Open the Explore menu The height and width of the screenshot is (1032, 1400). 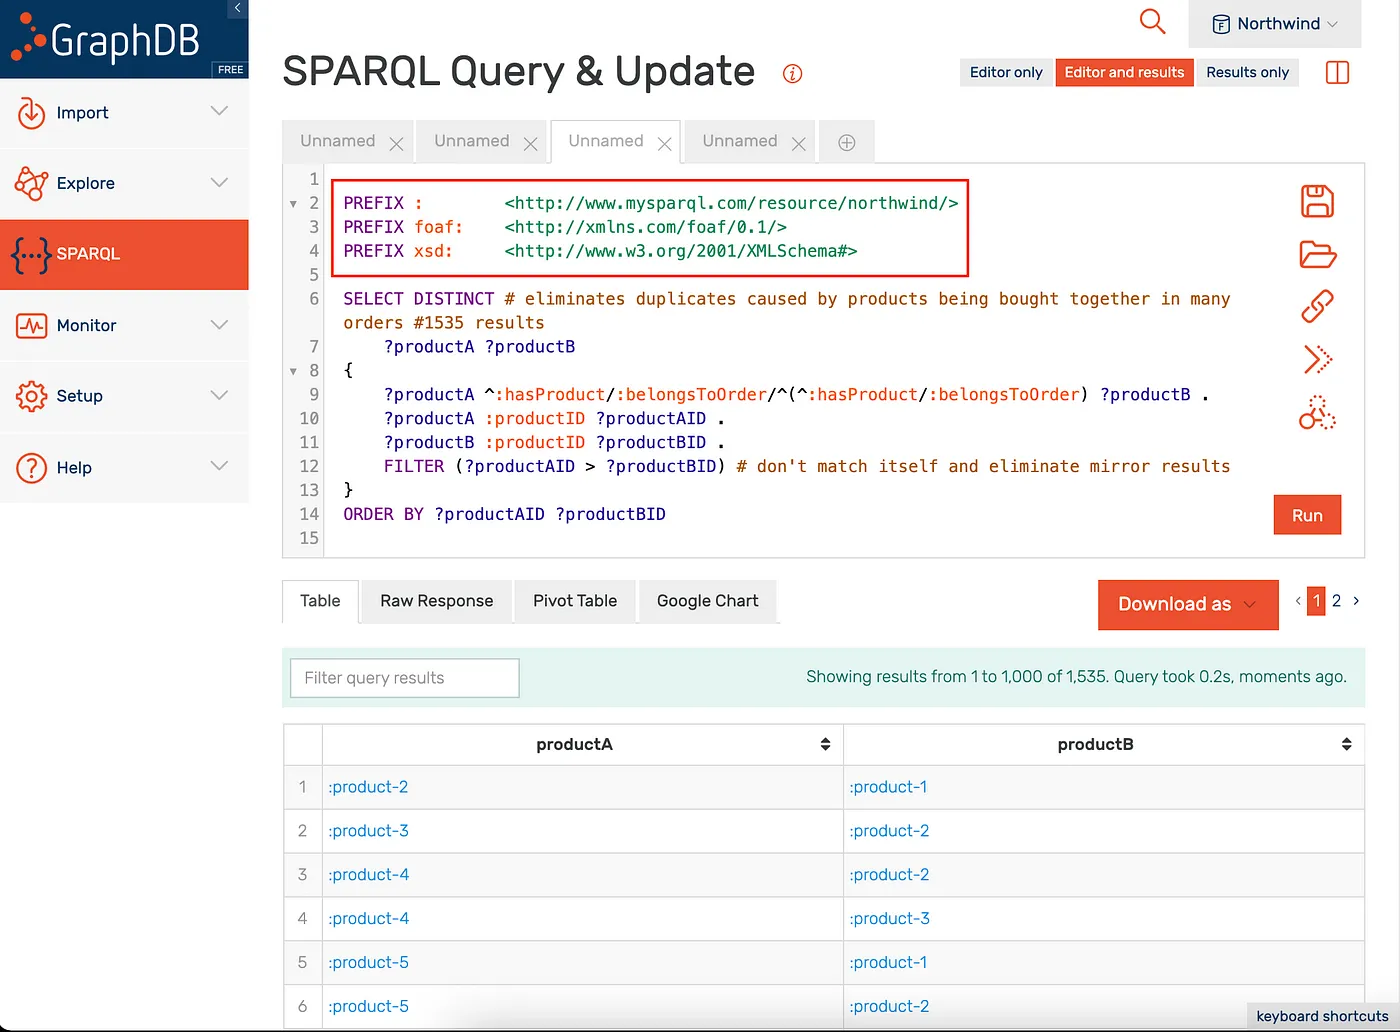pyautogui.click(x=124, y=183)
